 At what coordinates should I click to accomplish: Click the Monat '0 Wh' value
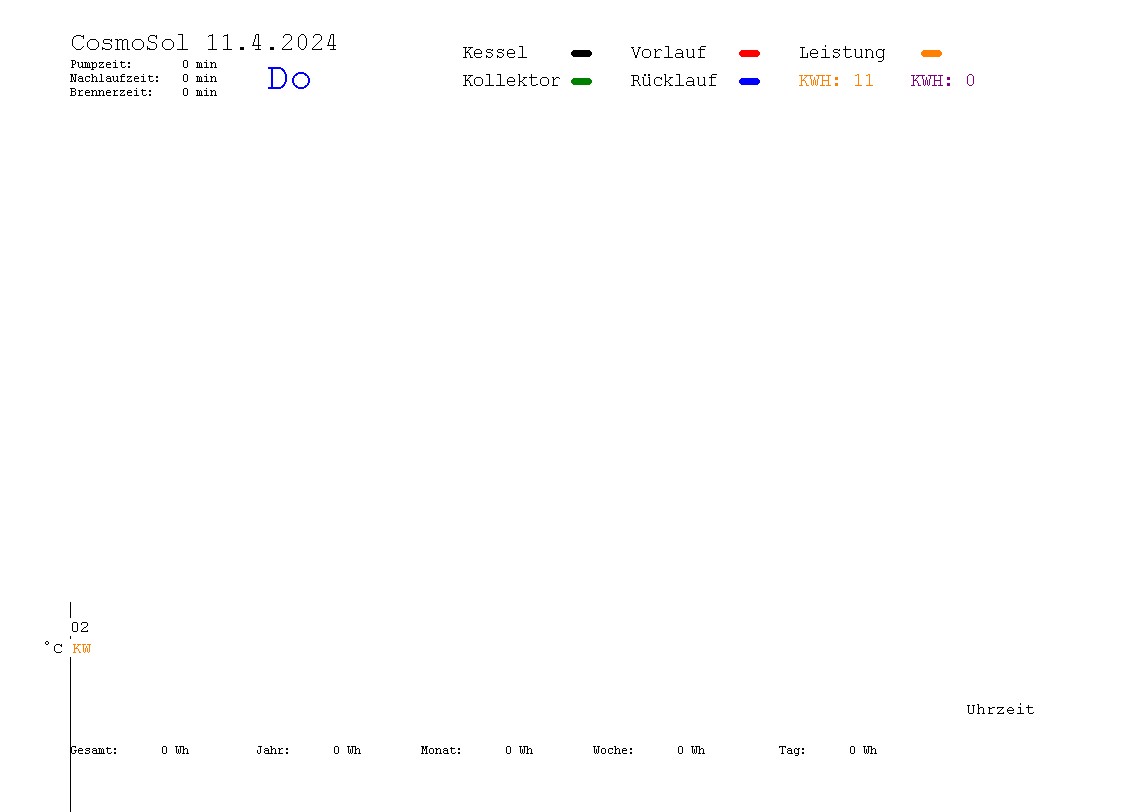point(519,750)
